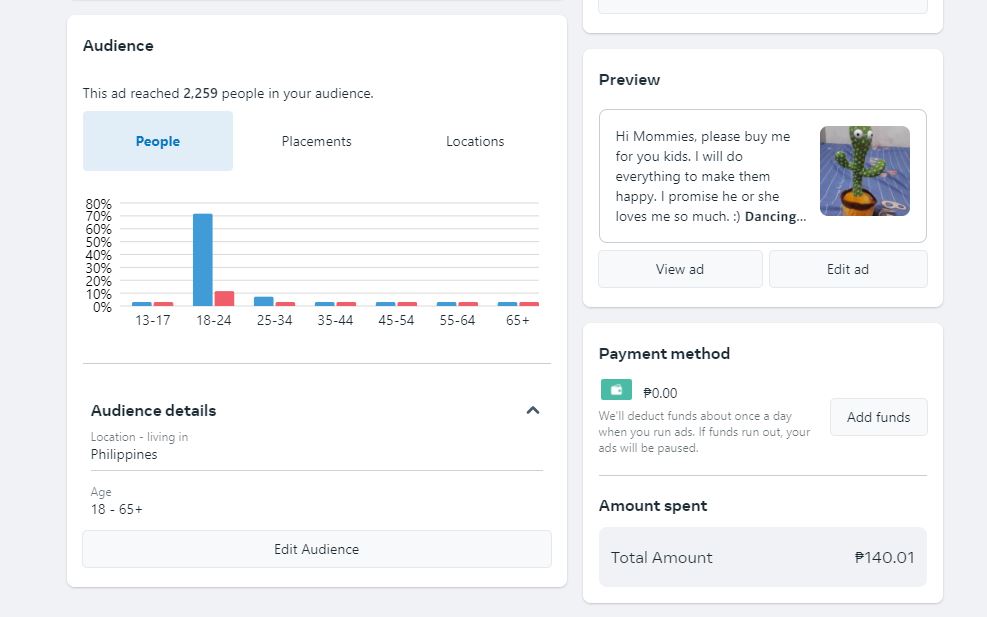Click the blue 25-34 bar

(264, 301)
